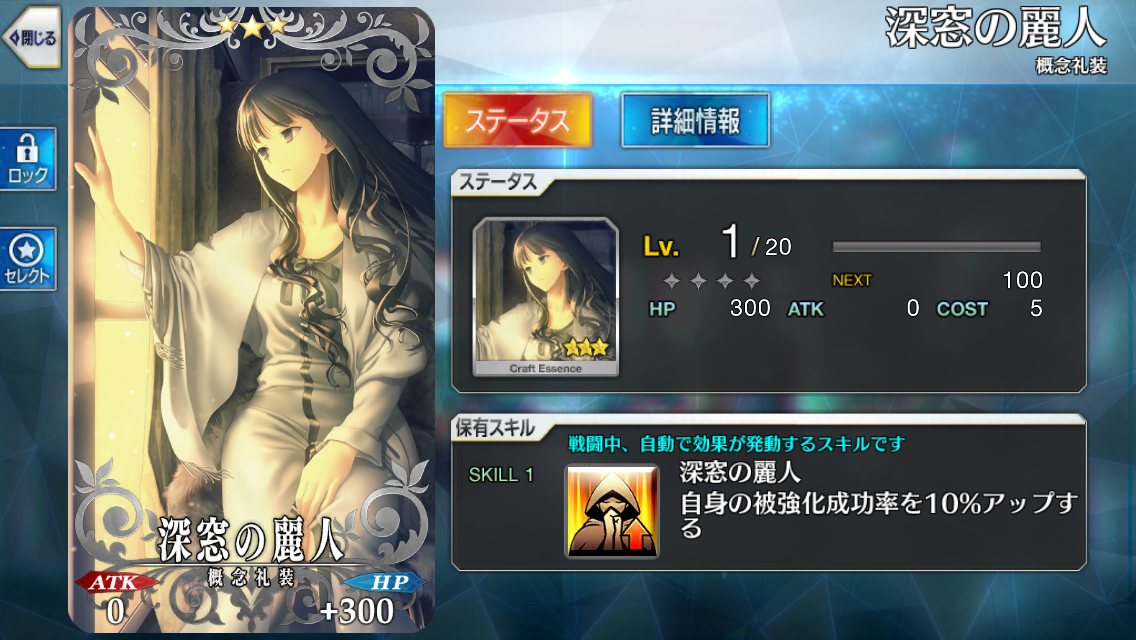1136x640 pixels.
Task: Tap the skill name 深窓の麗人 text
Action: [x=740, y=473]
